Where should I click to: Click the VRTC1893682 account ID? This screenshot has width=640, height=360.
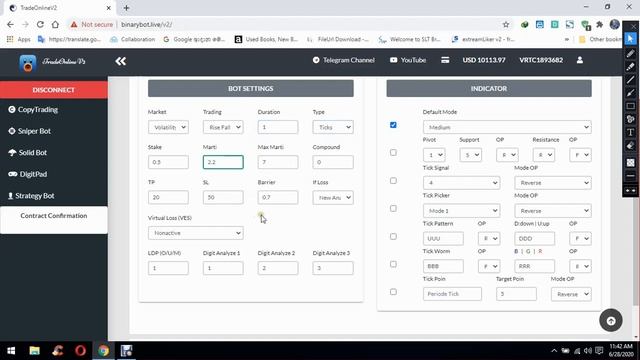[541, 60]
